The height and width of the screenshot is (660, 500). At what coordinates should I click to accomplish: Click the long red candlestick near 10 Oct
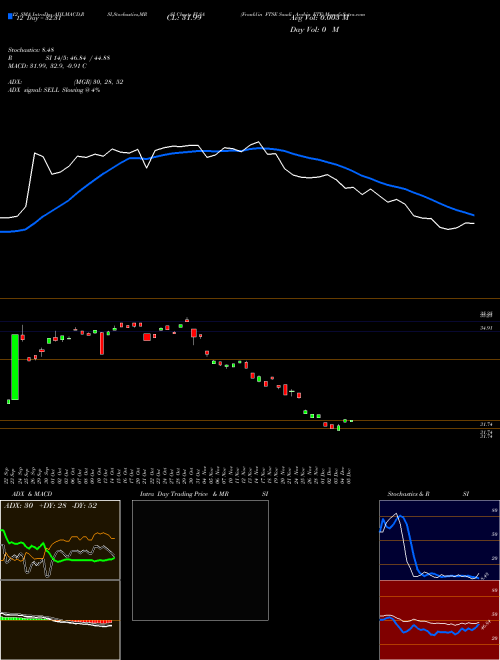(102, 343)
